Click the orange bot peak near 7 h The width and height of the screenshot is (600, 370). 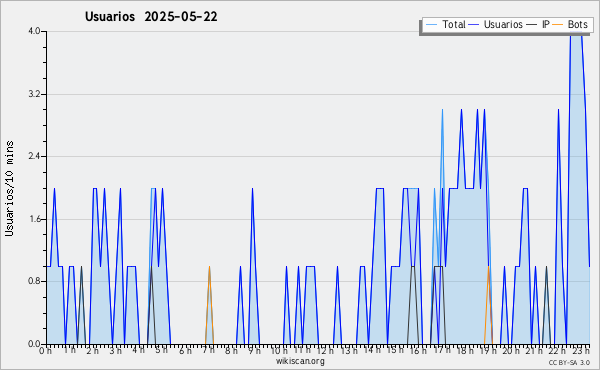tap(209, 267)
